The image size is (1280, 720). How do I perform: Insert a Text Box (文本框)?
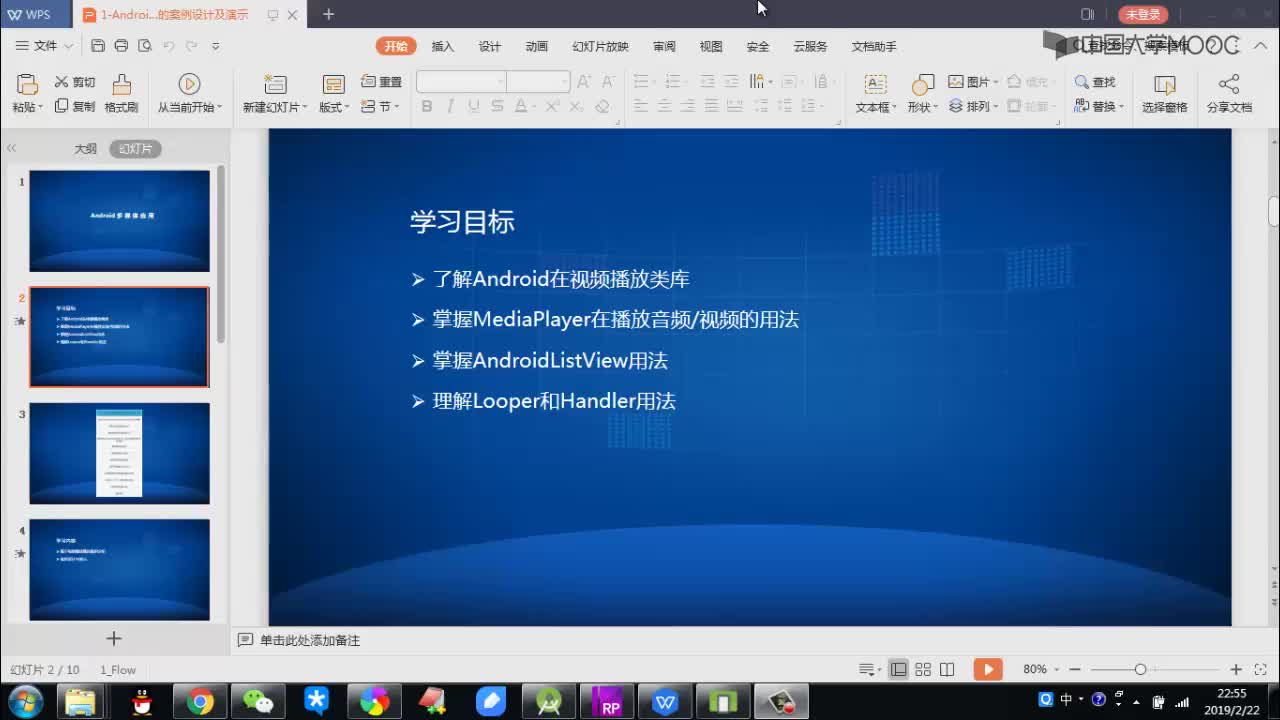(876, 94)
